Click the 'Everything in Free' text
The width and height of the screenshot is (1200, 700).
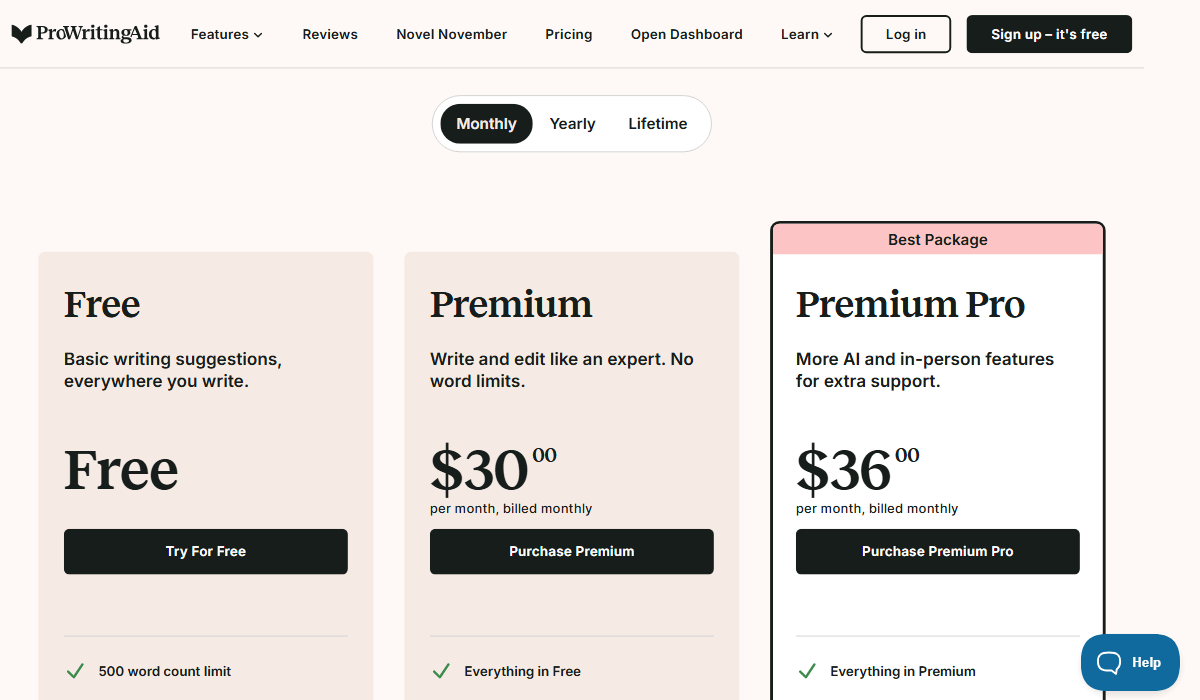[523, 671]
